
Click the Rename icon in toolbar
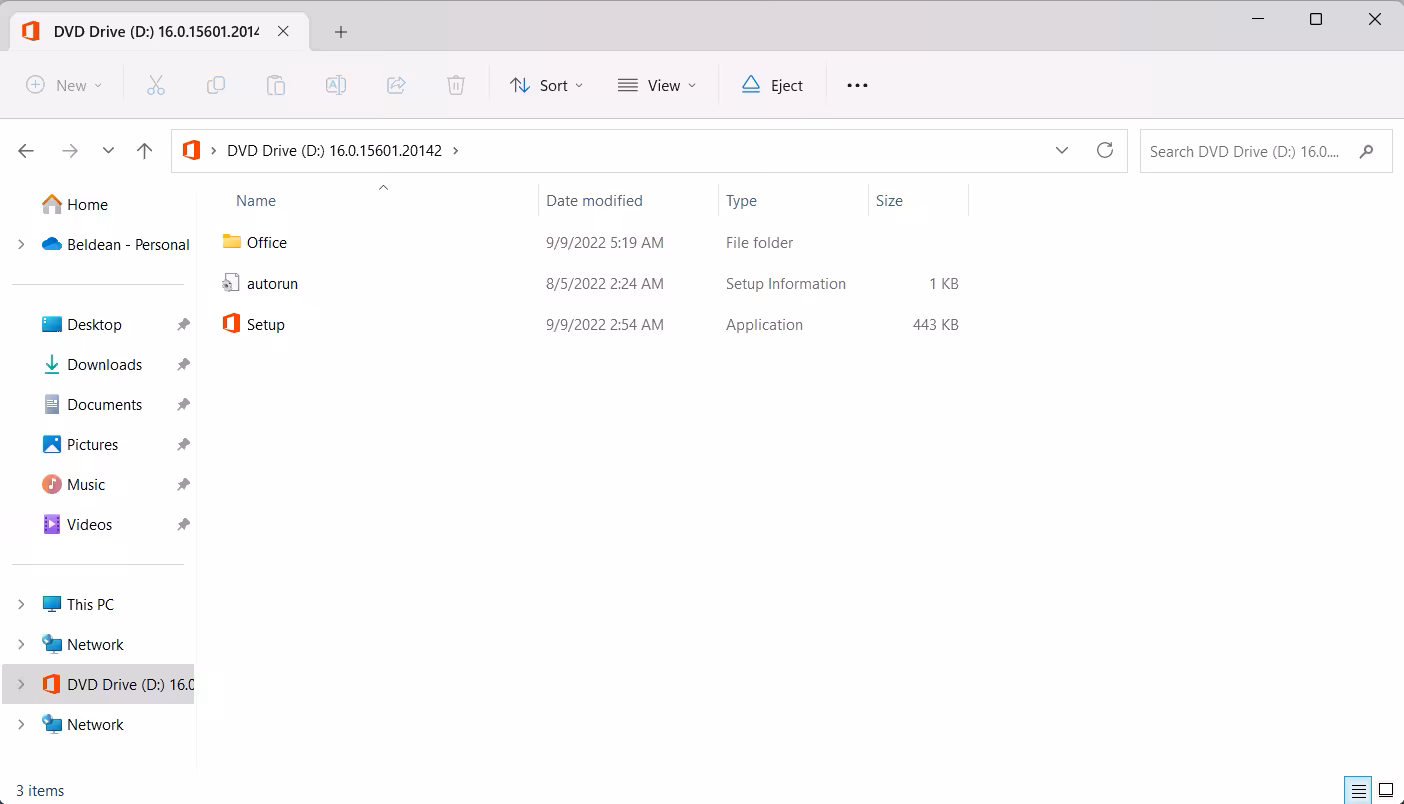(336, 85)
